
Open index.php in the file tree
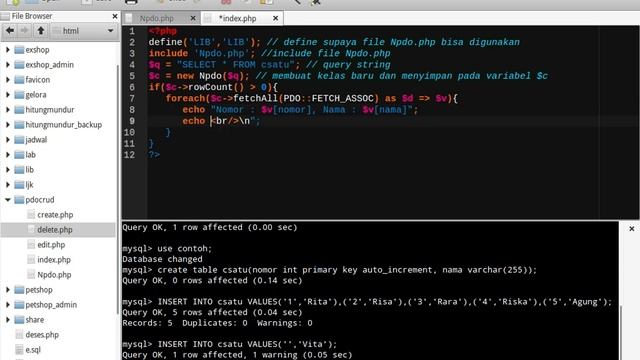click(54, 260)
